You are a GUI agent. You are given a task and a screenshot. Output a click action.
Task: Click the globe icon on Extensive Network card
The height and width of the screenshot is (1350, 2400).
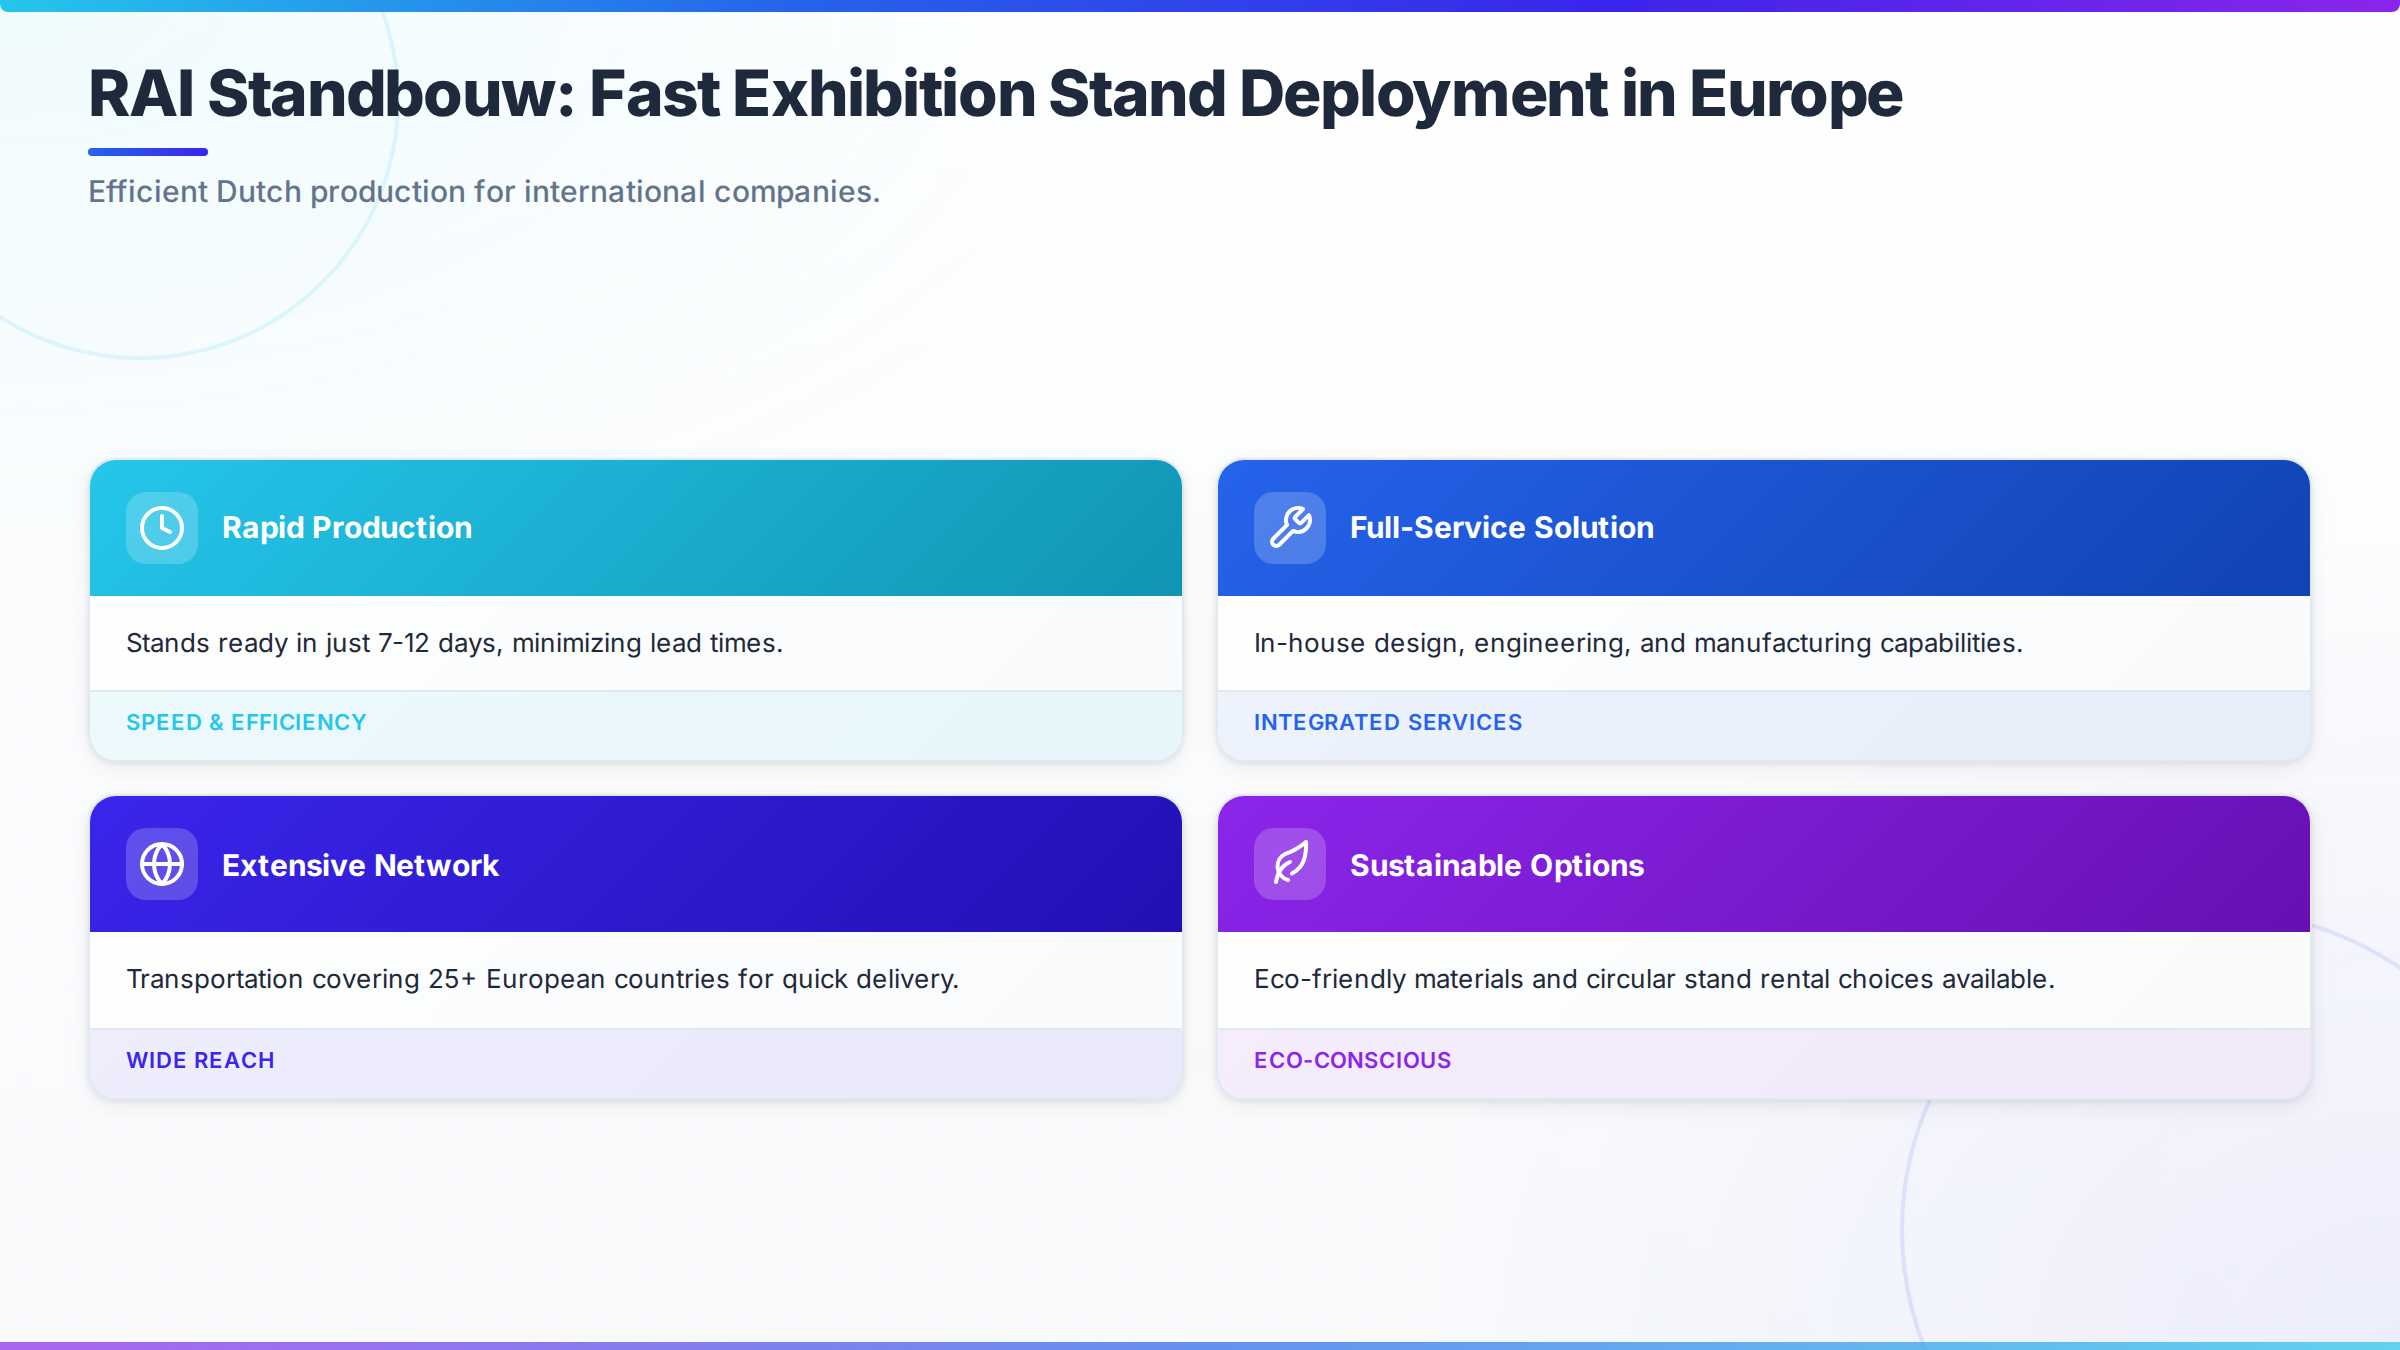click(x=162, y=864)
